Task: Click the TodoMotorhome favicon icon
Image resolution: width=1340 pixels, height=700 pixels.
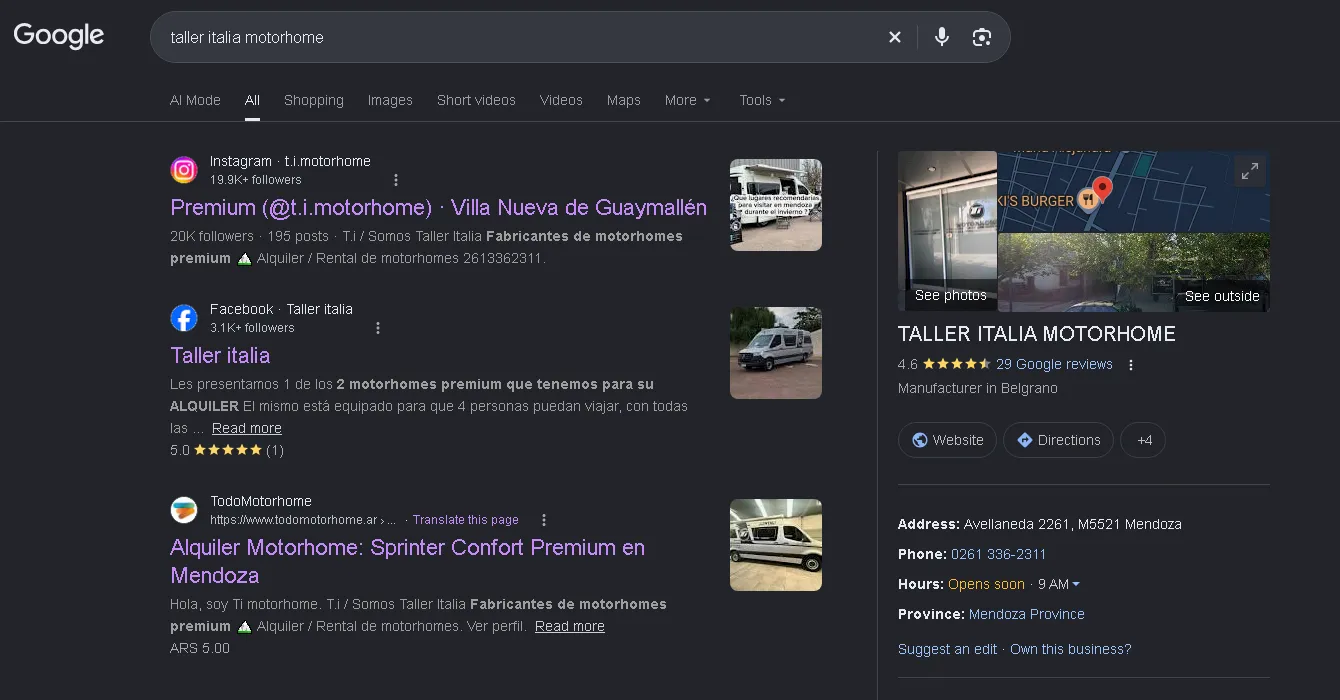Action: (x=184, y=510)
